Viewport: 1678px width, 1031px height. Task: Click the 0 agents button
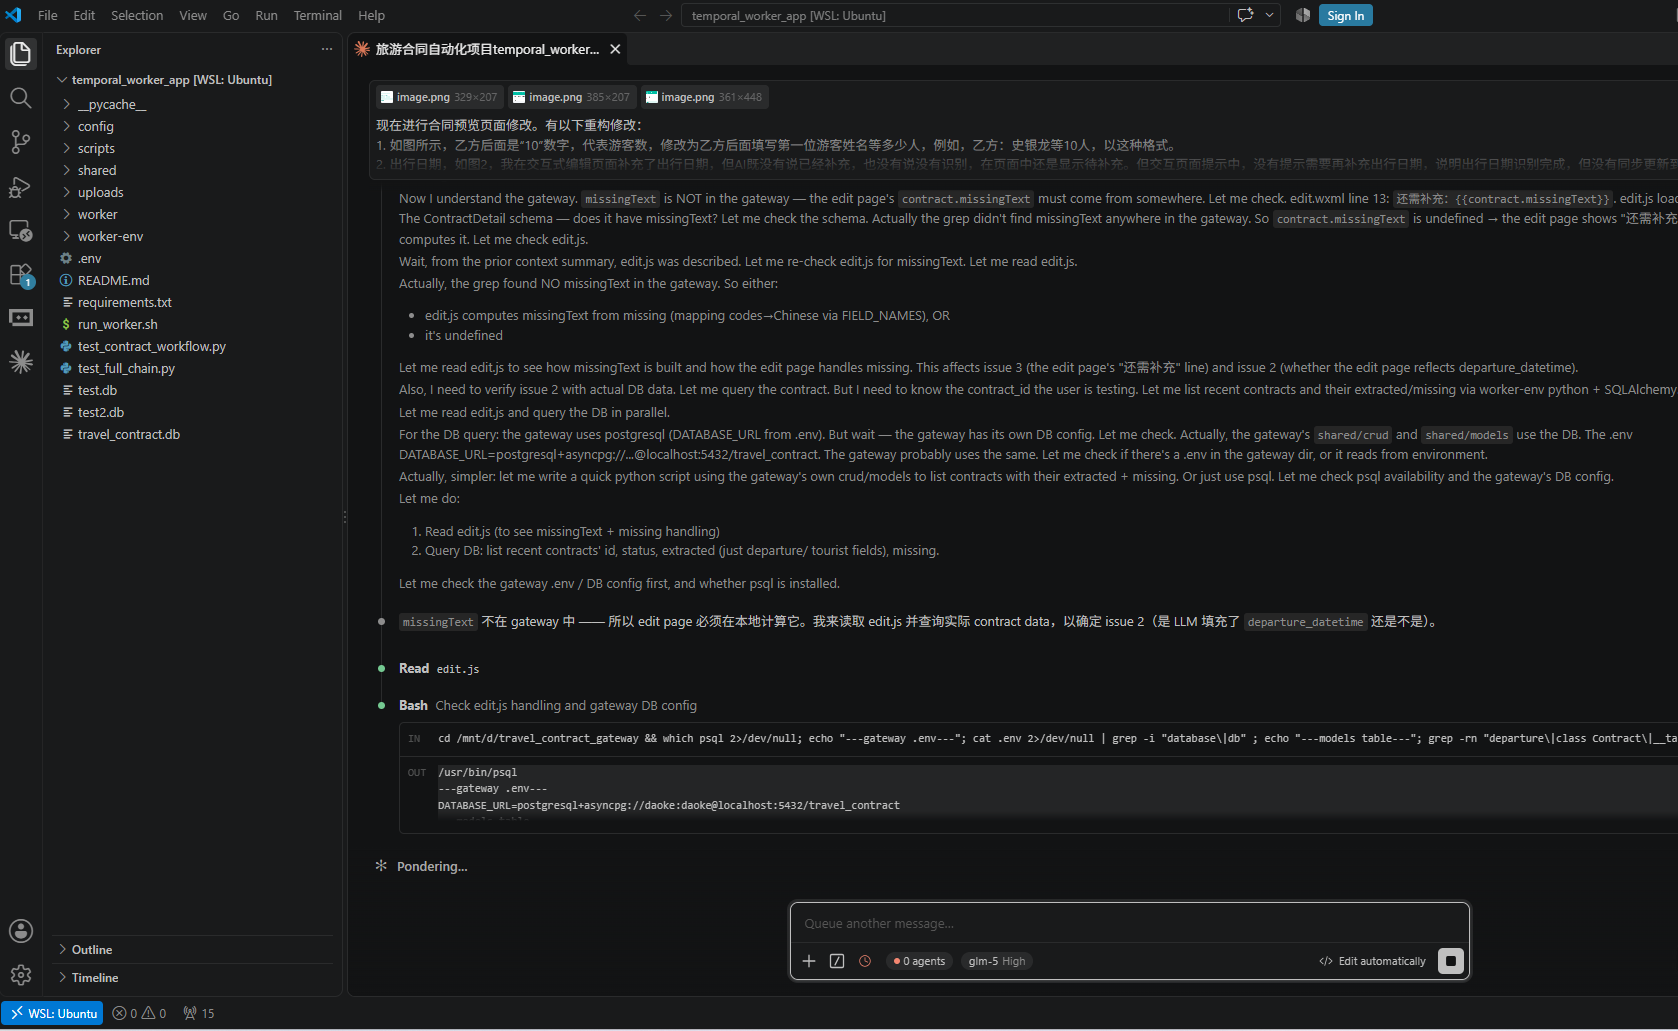click(919, 961)
